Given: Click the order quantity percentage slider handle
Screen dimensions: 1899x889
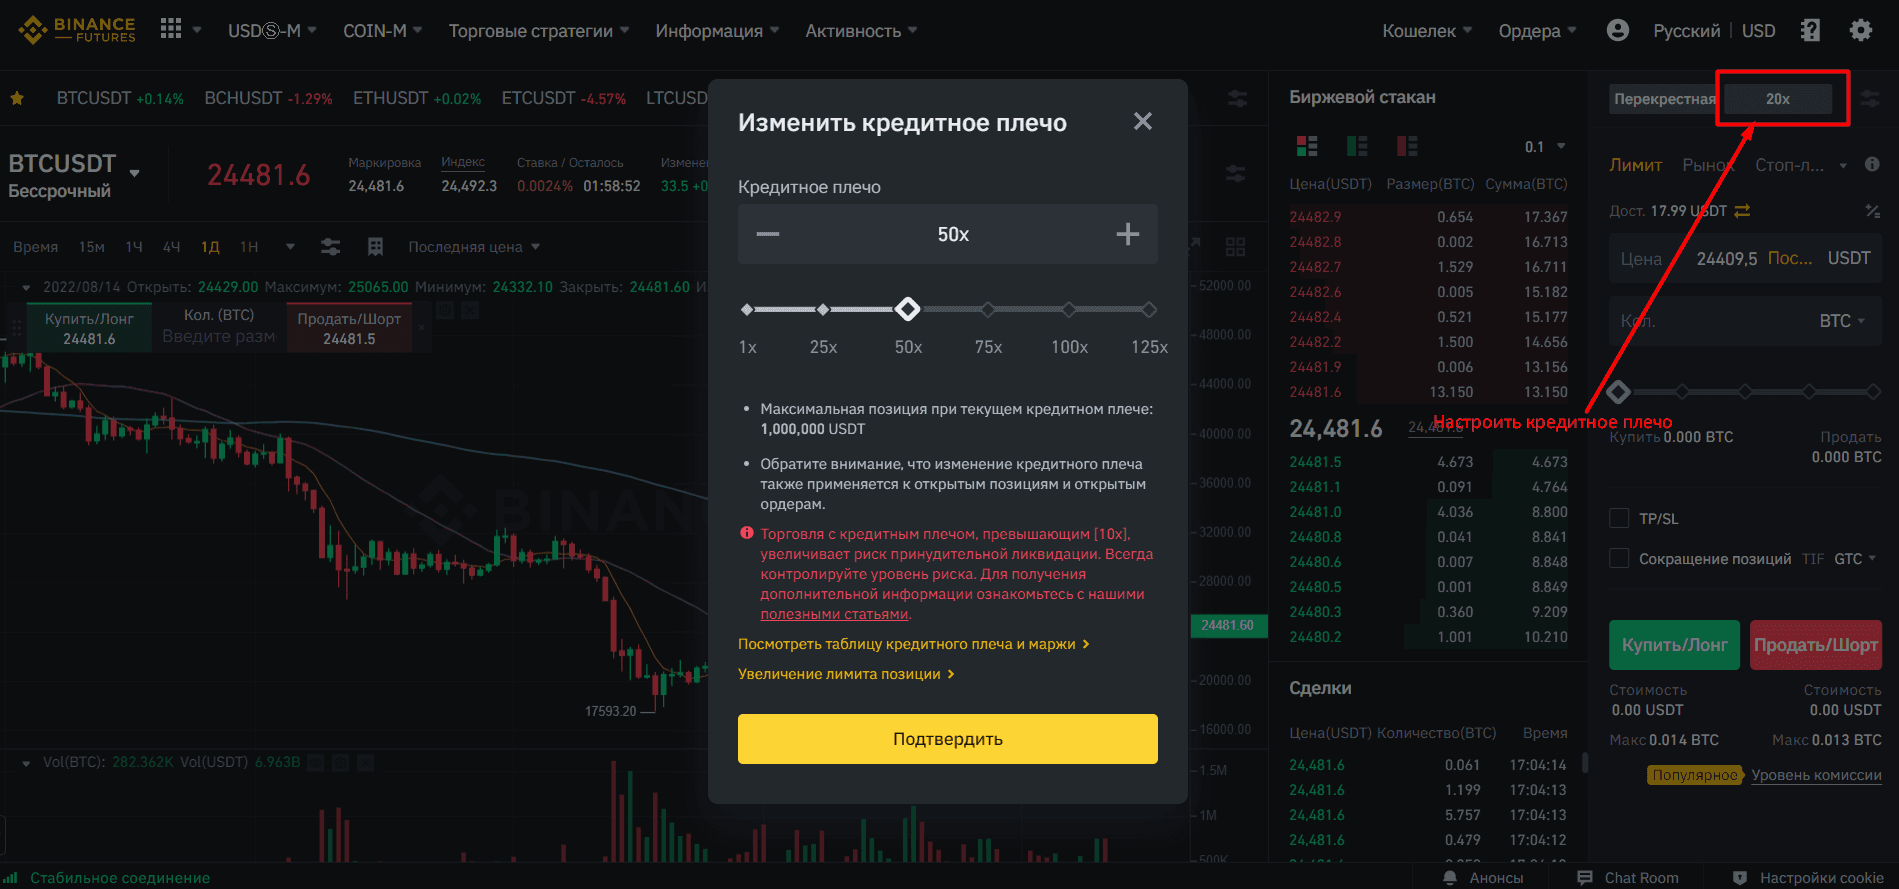Looking at the screenshot, I should [x=1619, y=392].
